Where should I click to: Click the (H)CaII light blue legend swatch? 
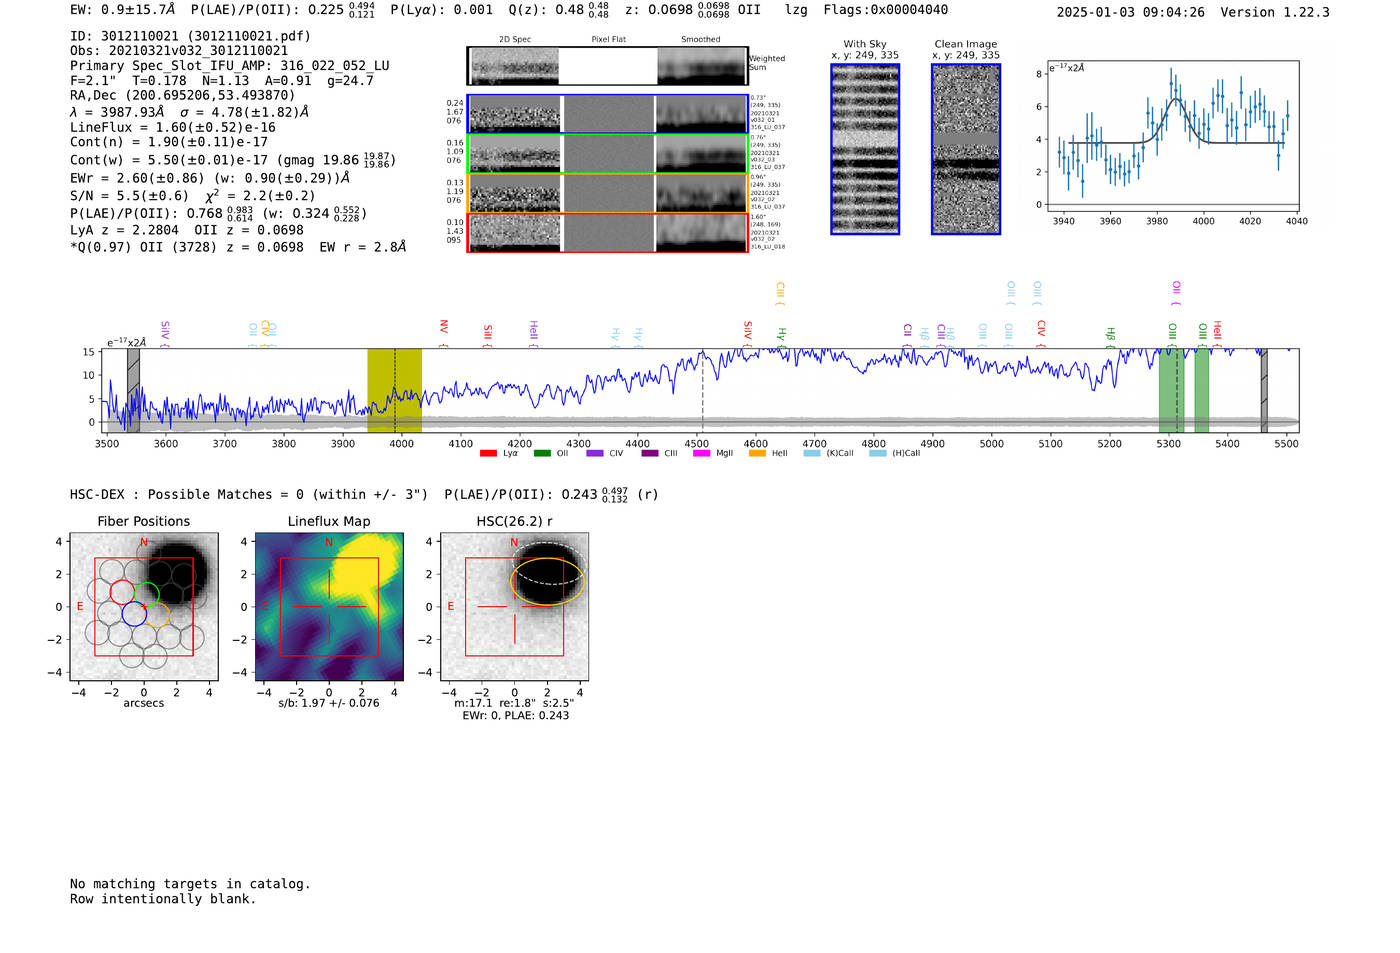pyautogui.click(x=877, y=454)
